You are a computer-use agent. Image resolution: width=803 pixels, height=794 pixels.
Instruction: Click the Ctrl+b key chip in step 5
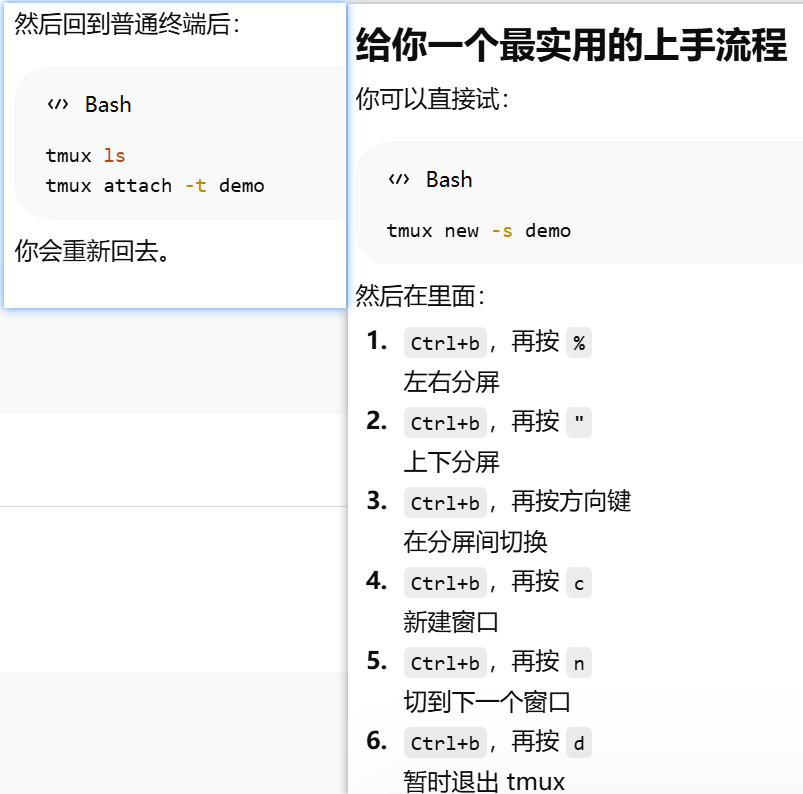(445, 662)
